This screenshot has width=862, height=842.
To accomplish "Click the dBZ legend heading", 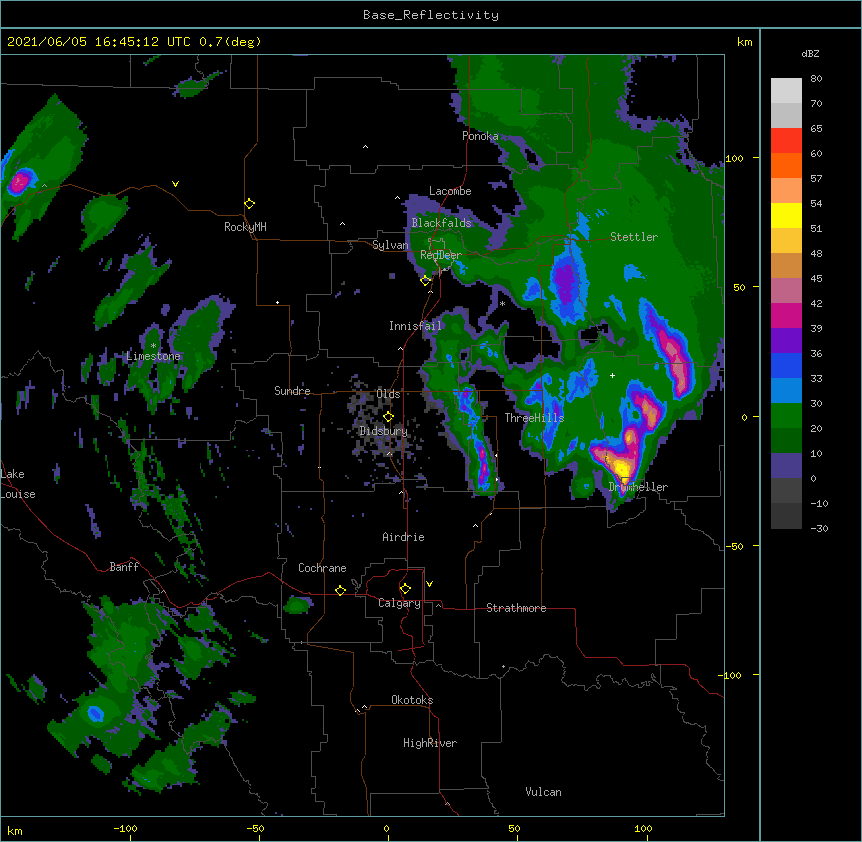I will (810, 54).
